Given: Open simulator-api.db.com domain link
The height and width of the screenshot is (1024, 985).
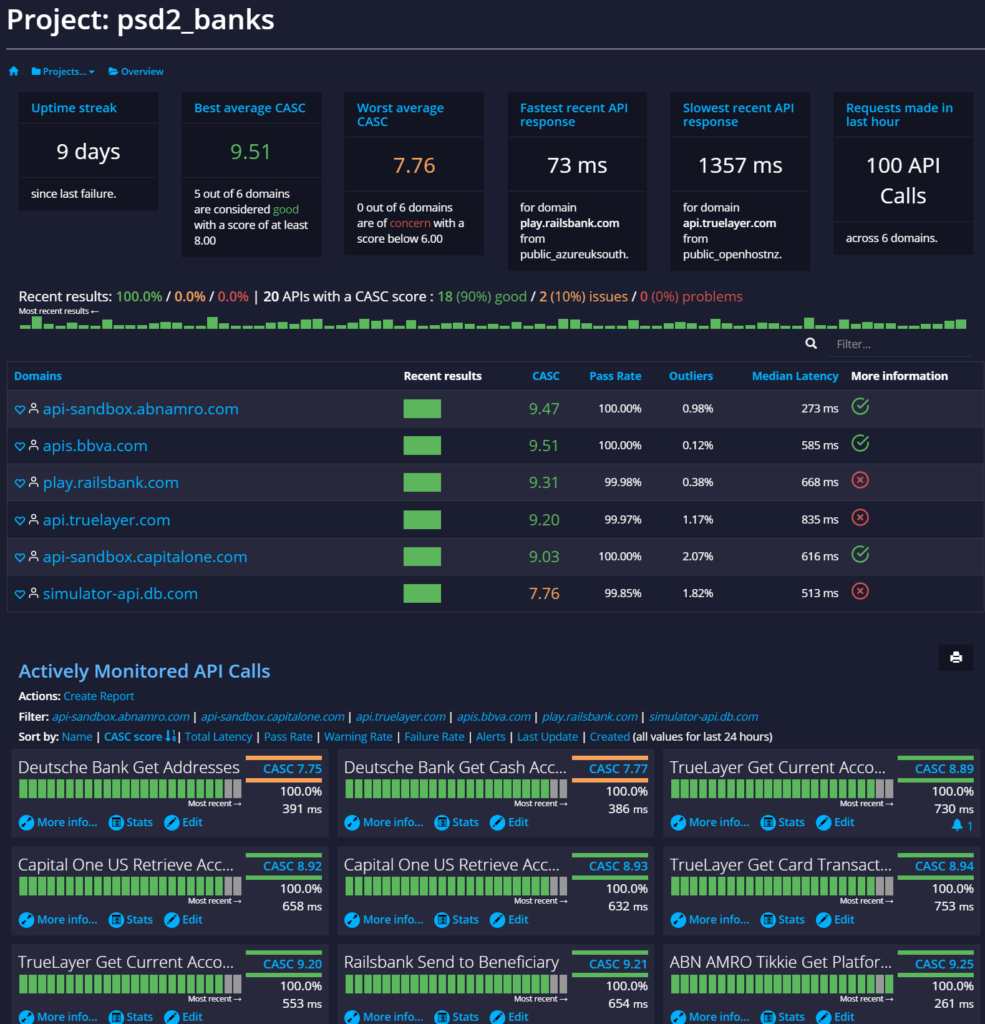Looking at the screenshot, I should click(120, 594).
